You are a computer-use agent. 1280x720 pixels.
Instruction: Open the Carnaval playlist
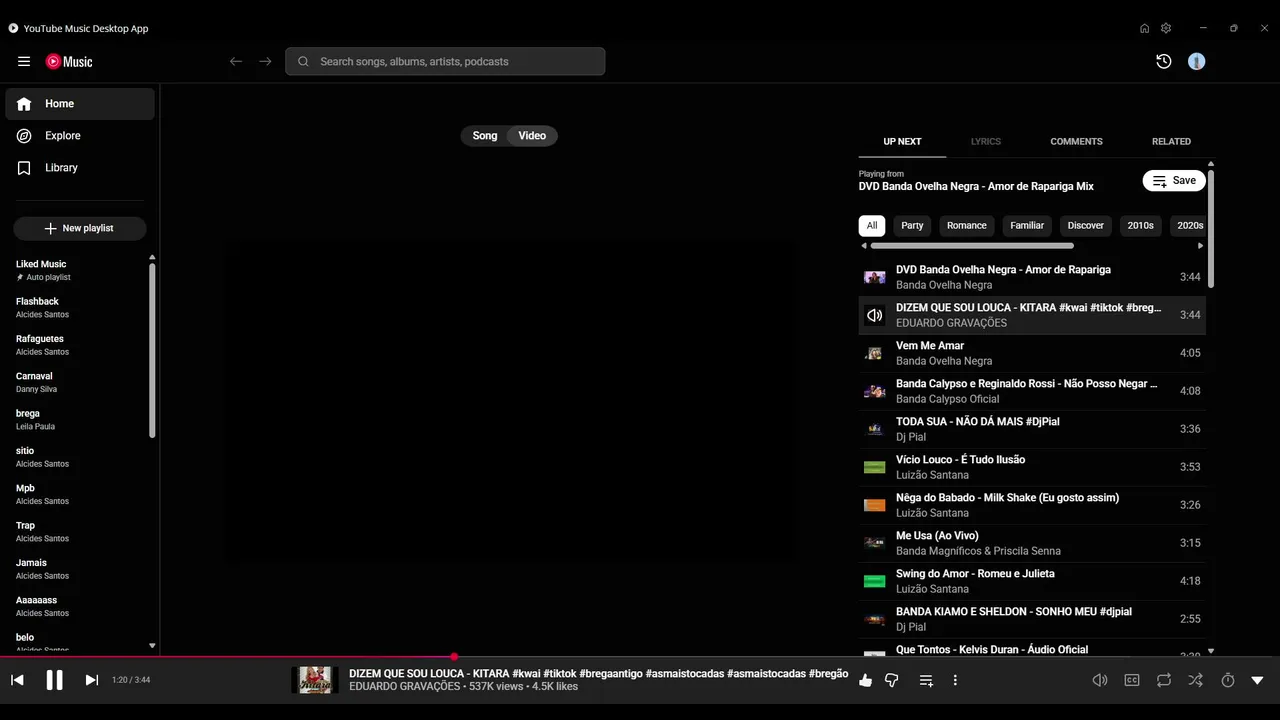pyautogui.click(x=78, y=382)
